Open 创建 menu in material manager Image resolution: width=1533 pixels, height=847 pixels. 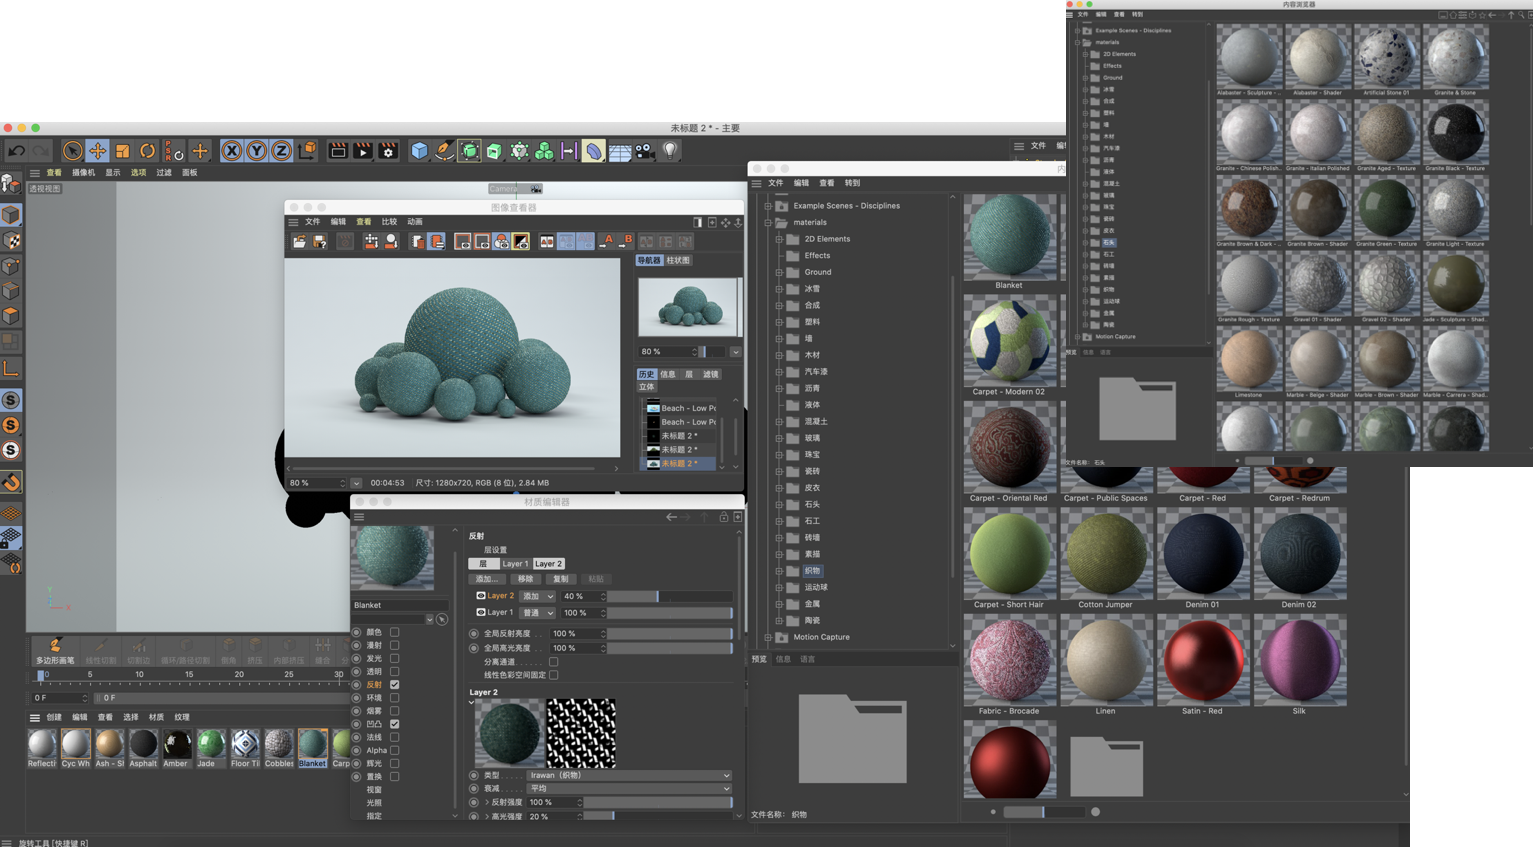(54, 717)
